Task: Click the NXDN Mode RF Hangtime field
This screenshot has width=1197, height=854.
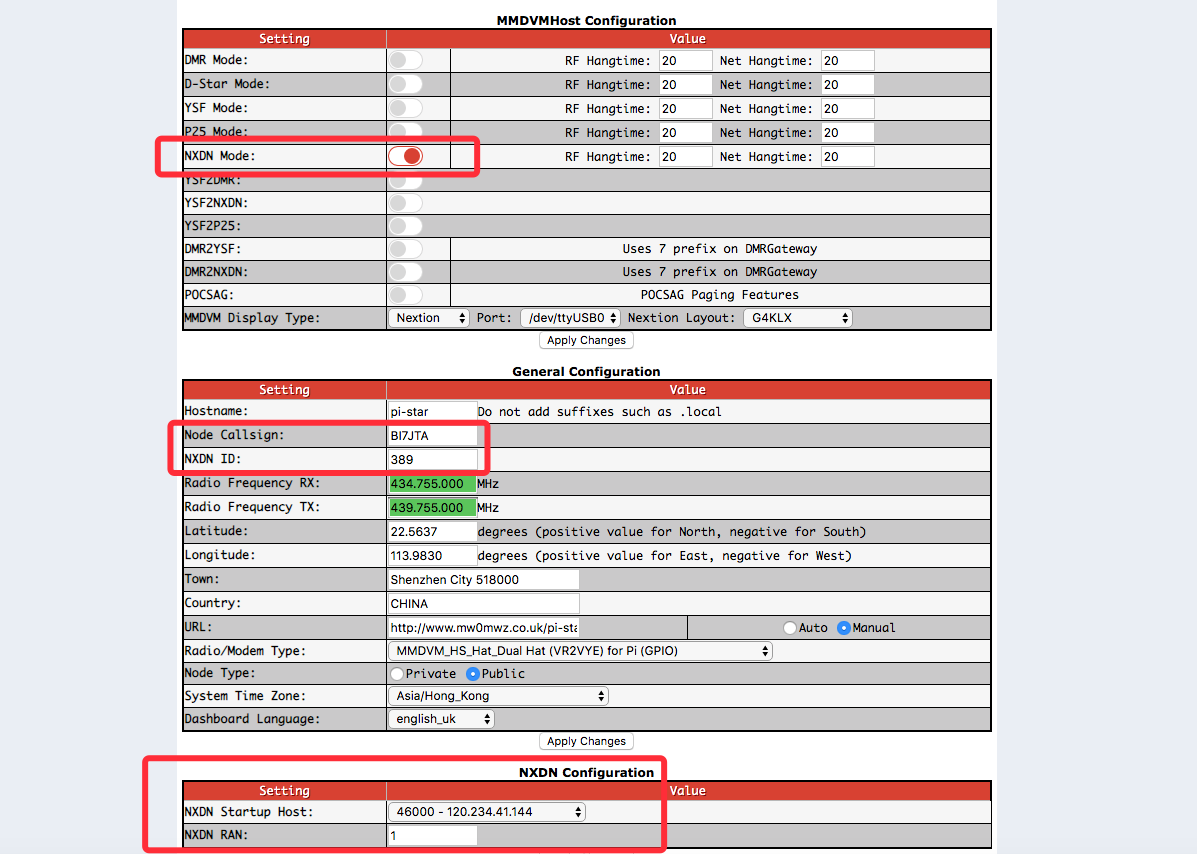Action: tap(686, 156)
